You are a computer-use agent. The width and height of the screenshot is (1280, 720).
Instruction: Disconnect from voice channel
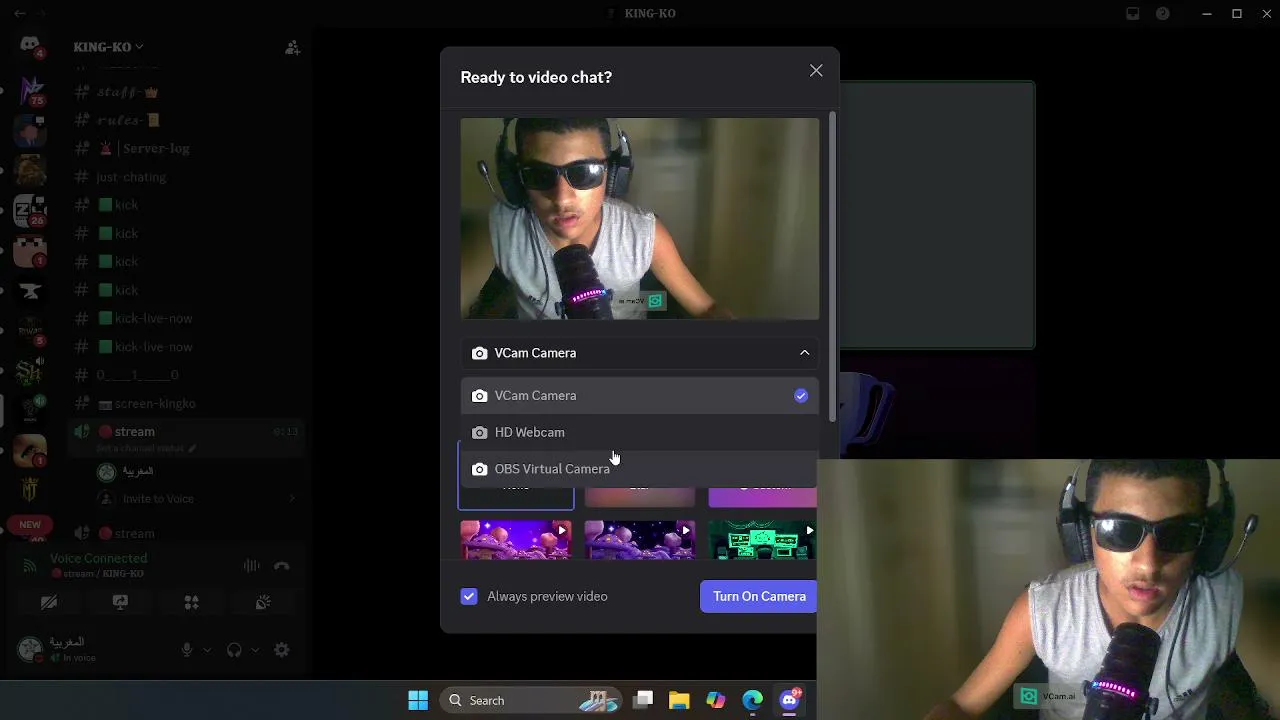click(x=282, y=566)
